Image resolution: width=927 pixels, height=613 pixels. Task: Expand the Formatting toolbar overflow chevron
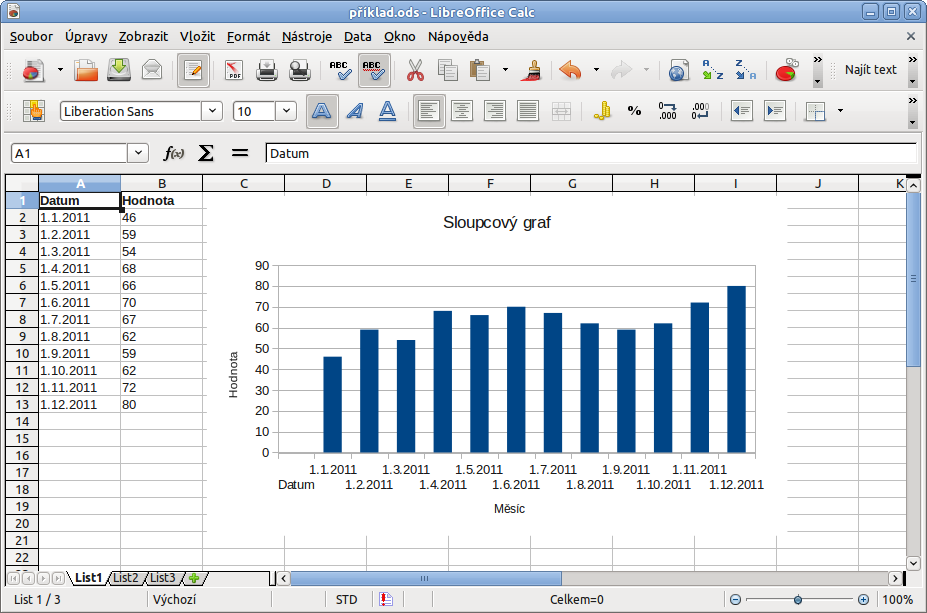(x=913, y=111)
